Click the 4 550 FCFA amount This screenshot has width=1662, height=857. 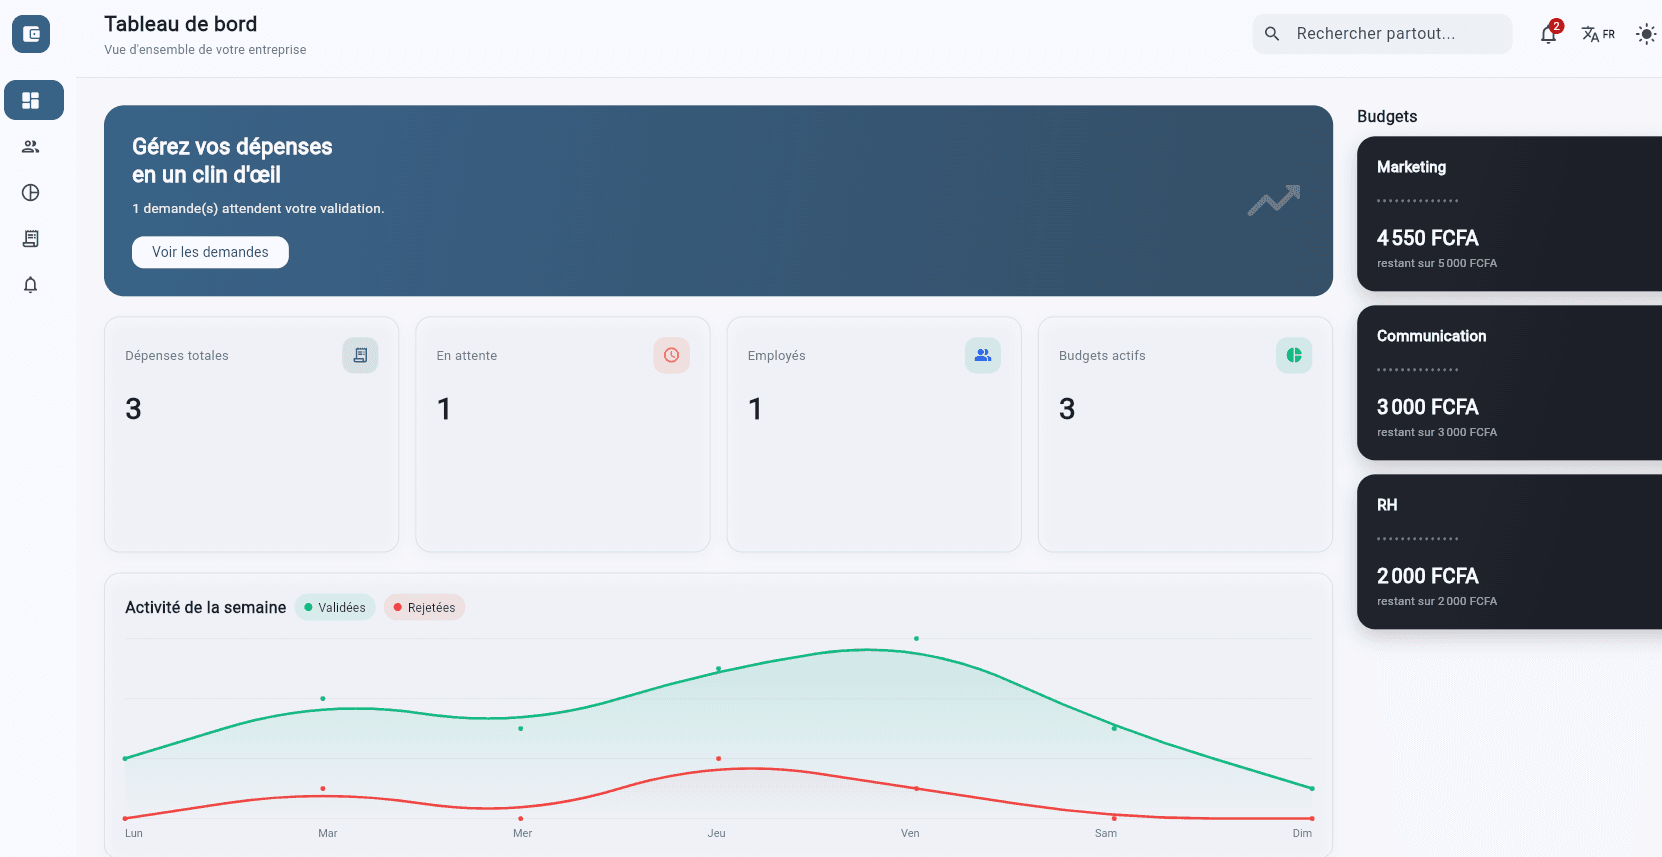click(x=1427, y=238)
